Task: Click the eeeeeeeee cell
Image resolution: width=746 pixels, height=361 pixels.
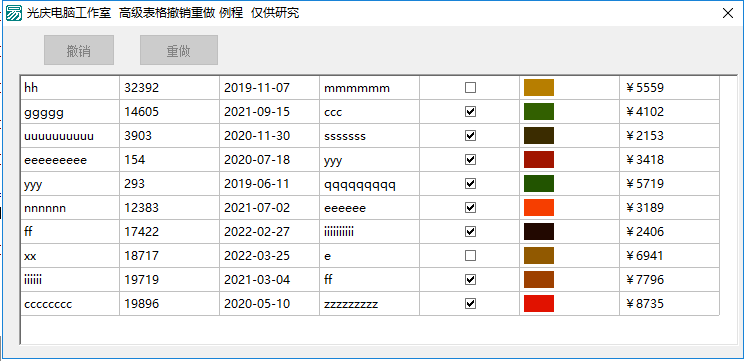Action: [70, 160]
